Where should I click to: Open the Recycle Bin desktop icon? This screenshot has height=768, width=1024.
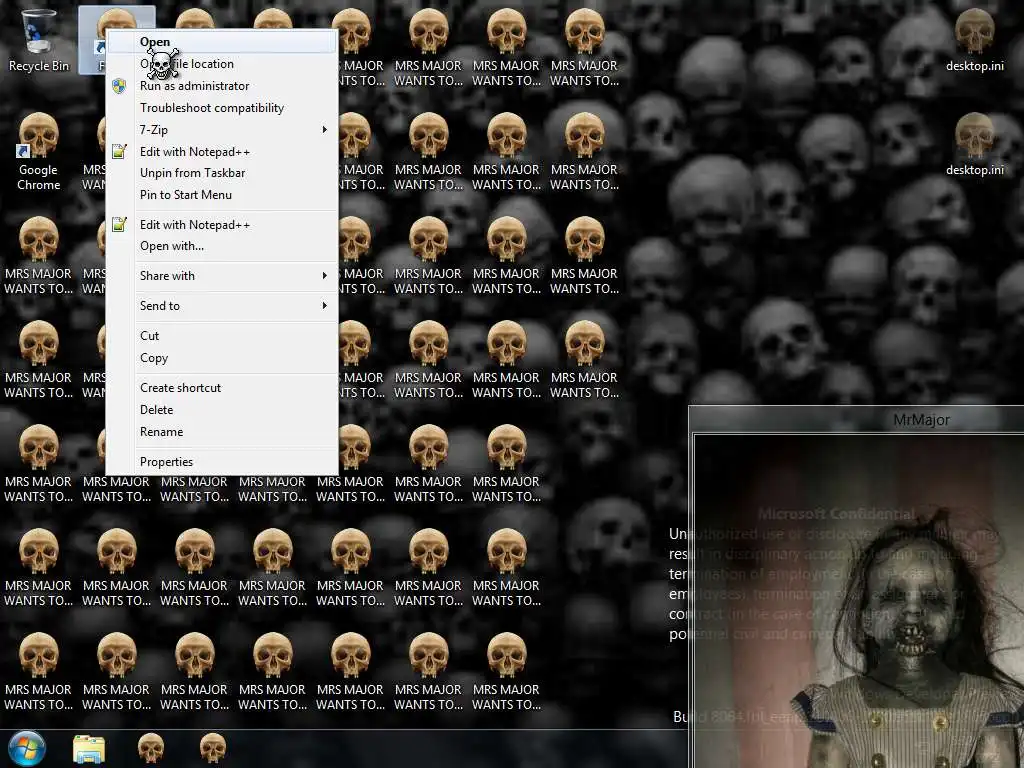pos(39,40)
